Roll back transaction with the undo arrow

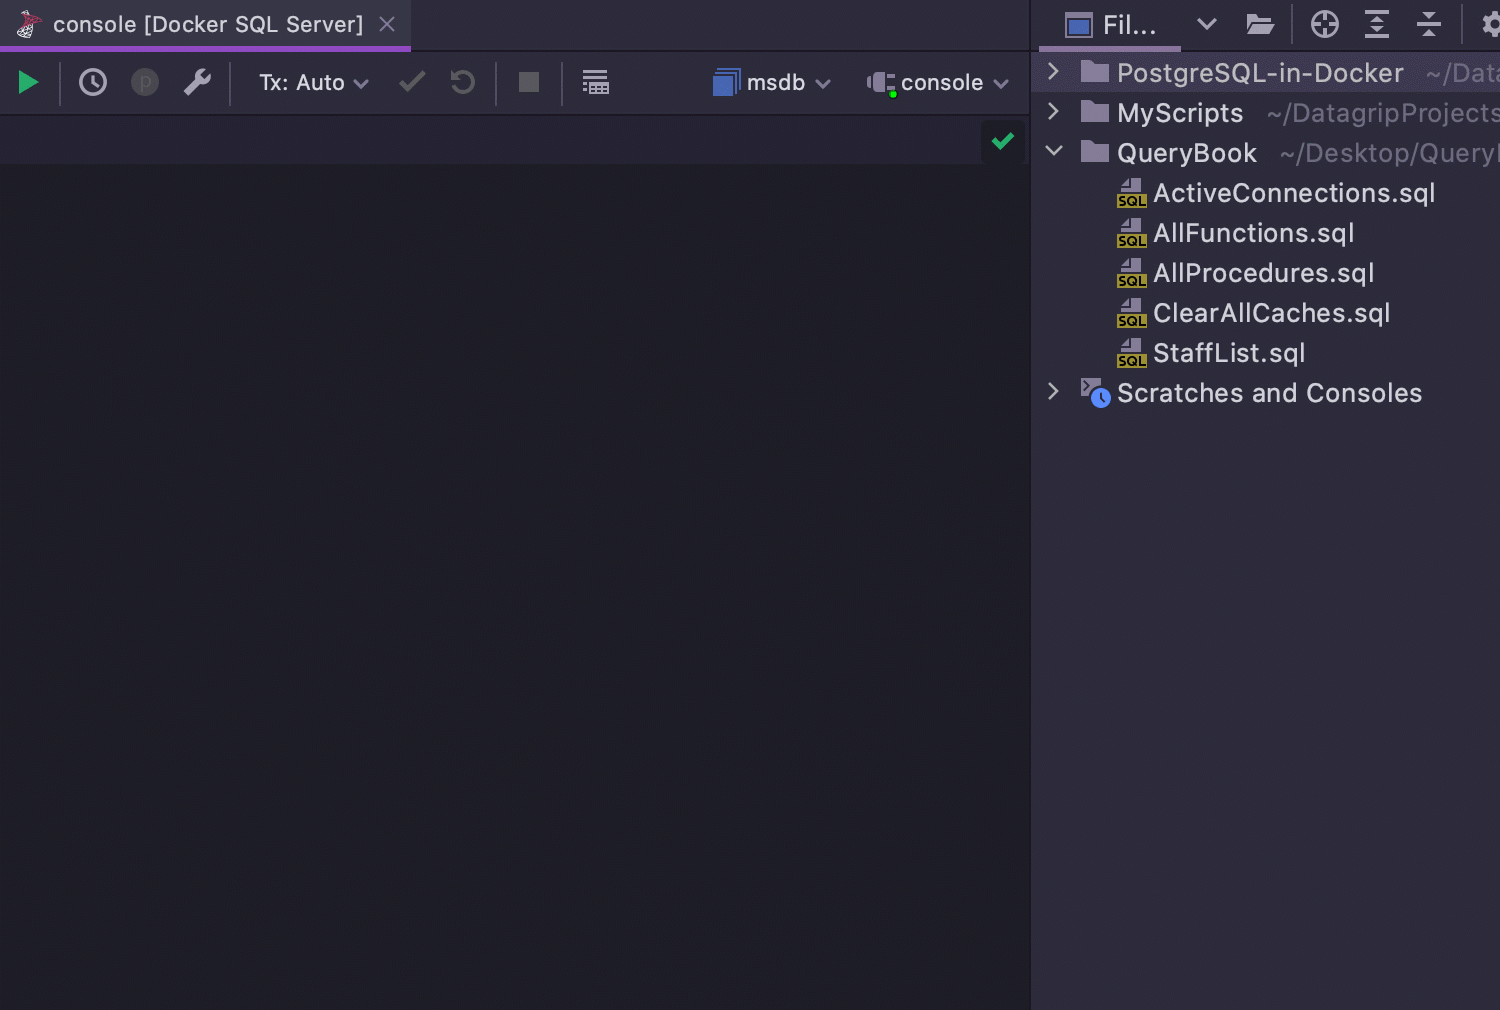click(462, 82)
